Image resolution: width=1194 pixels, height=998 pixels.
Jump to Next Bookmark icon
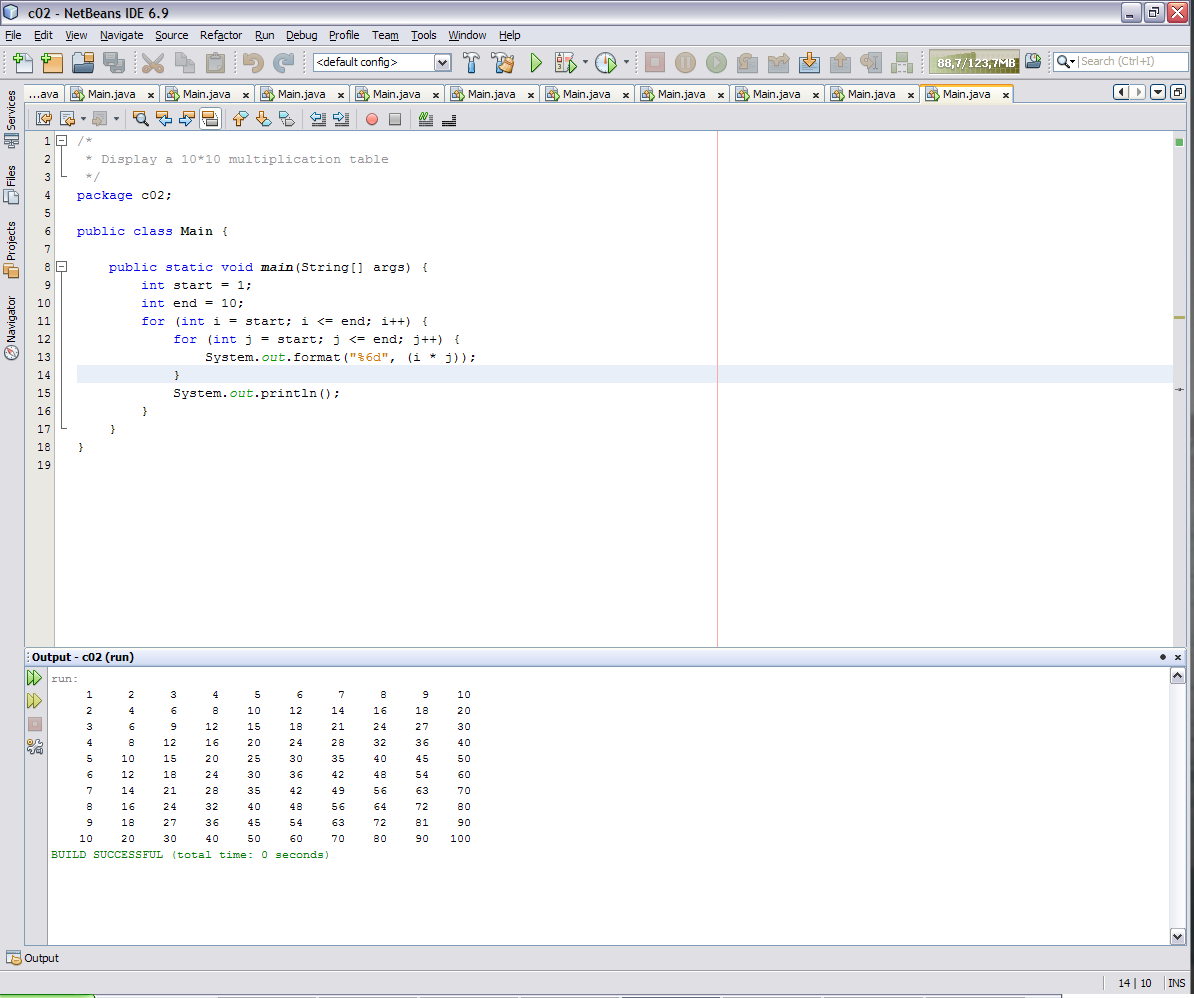pos(263,119)
